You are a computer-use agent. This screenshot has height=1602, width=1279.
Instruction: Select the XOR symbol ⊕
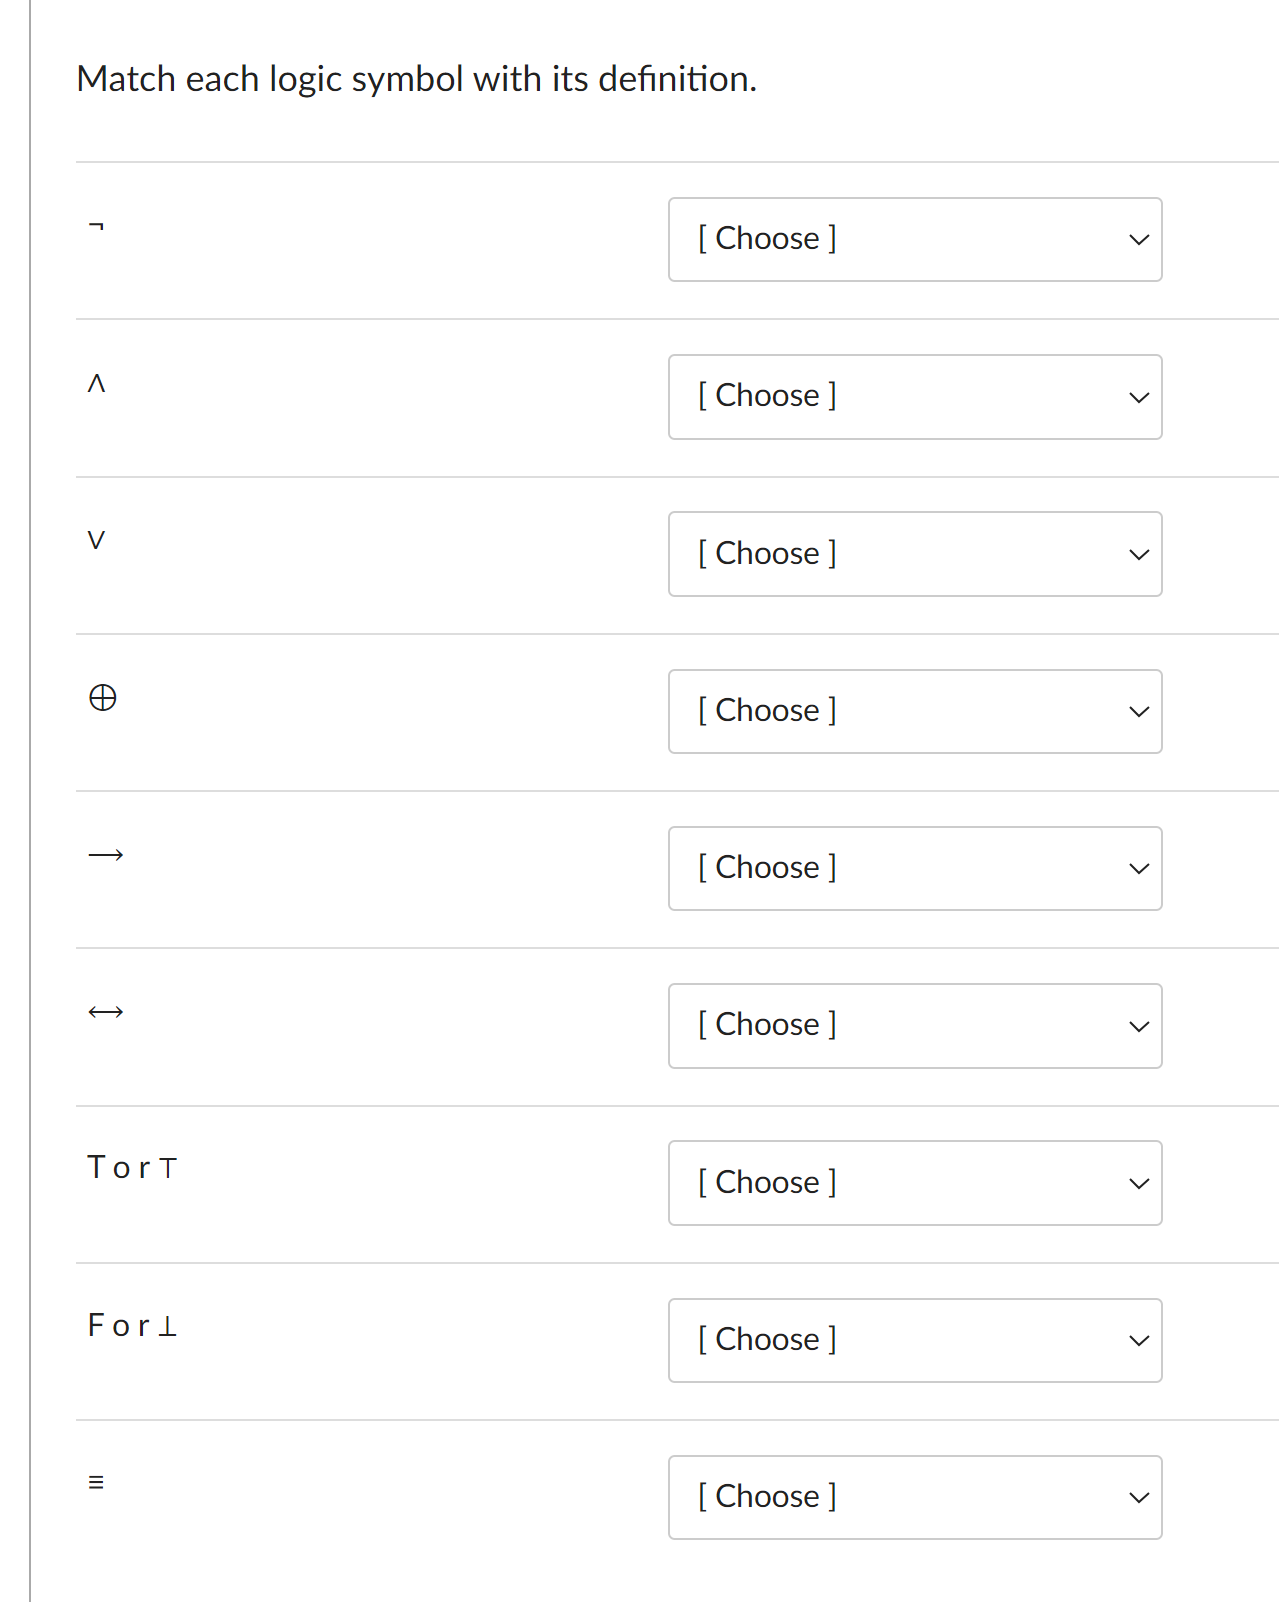tap(105, 699)
